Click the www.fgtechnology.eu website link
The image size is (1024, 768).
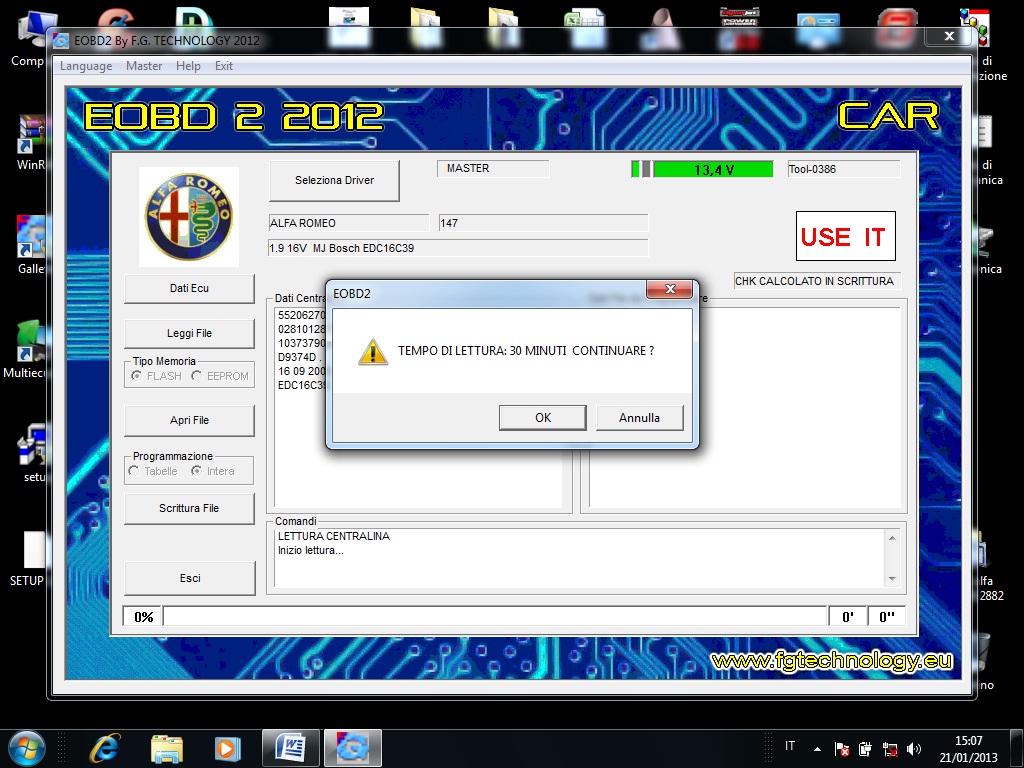(x=832, y=661)
